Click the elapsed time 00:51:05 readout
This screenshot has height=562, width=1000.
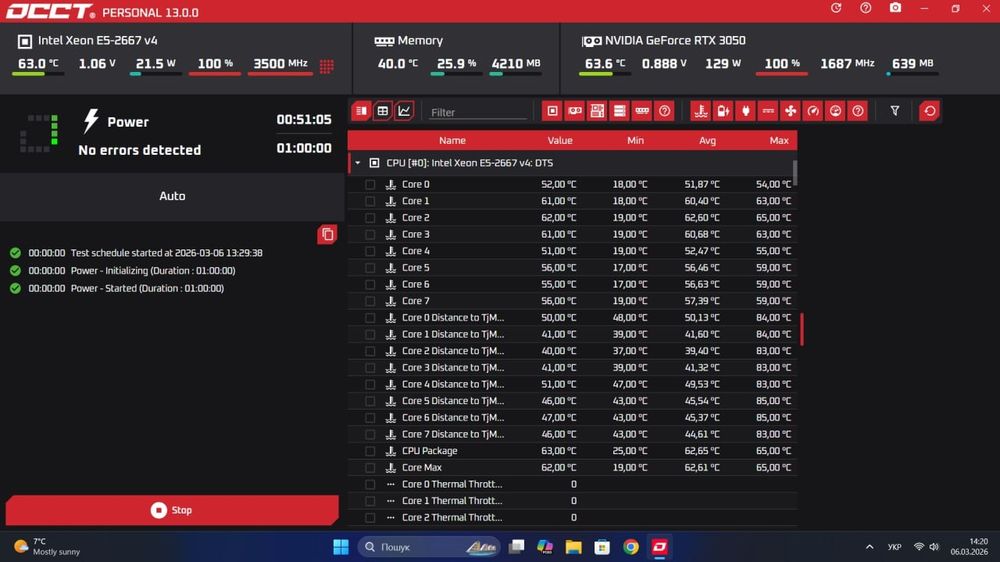[x=304, y=119]
